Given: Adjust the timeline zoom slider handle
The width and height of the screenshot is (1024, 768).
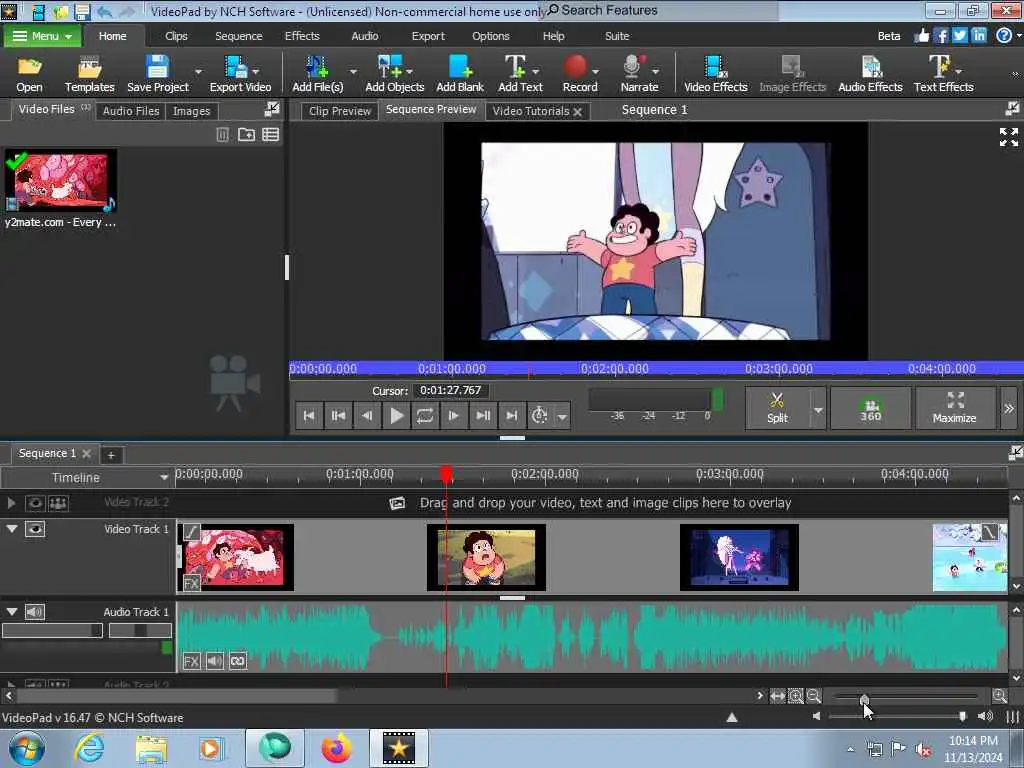Looking at the screenshot, I should coord(864,699).
